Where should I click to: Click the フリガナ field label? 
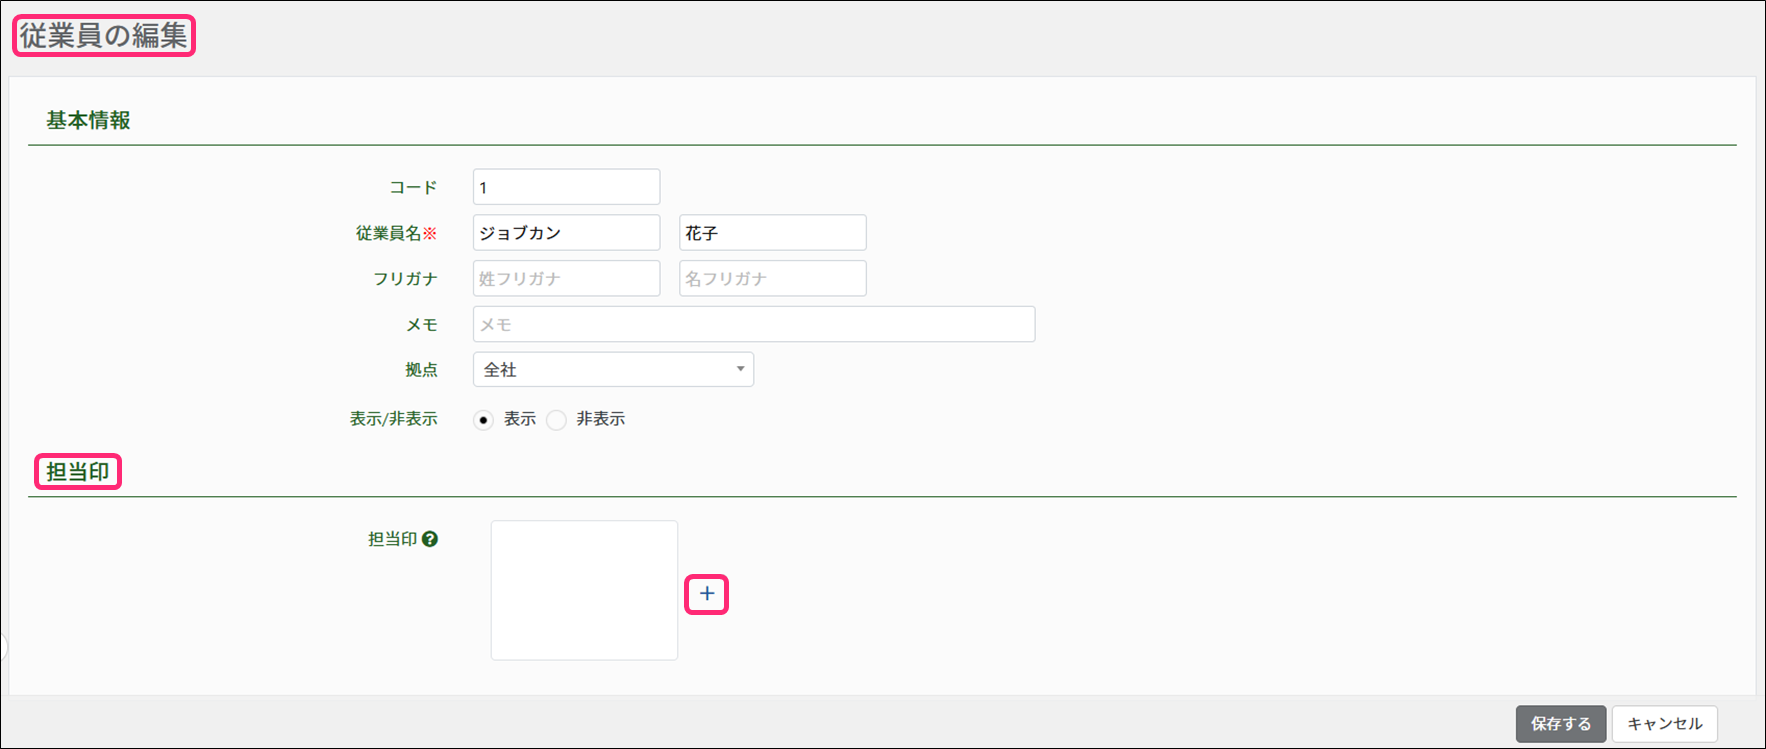[405, 279]
